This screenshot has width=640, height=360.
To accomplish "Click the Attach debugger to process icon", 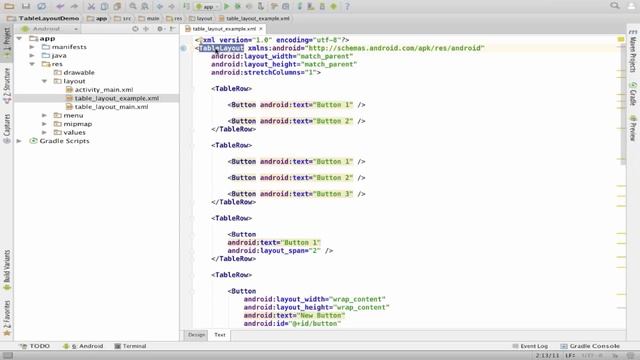I will coord(261,6).
